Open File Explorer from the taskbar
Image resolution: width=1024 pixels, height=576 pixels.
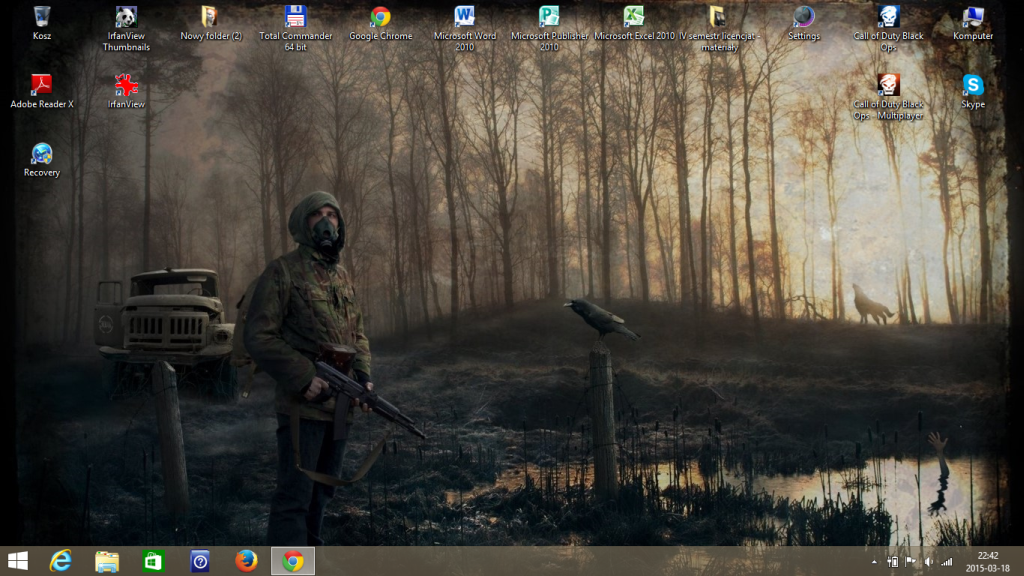click(x=107, y=561)
